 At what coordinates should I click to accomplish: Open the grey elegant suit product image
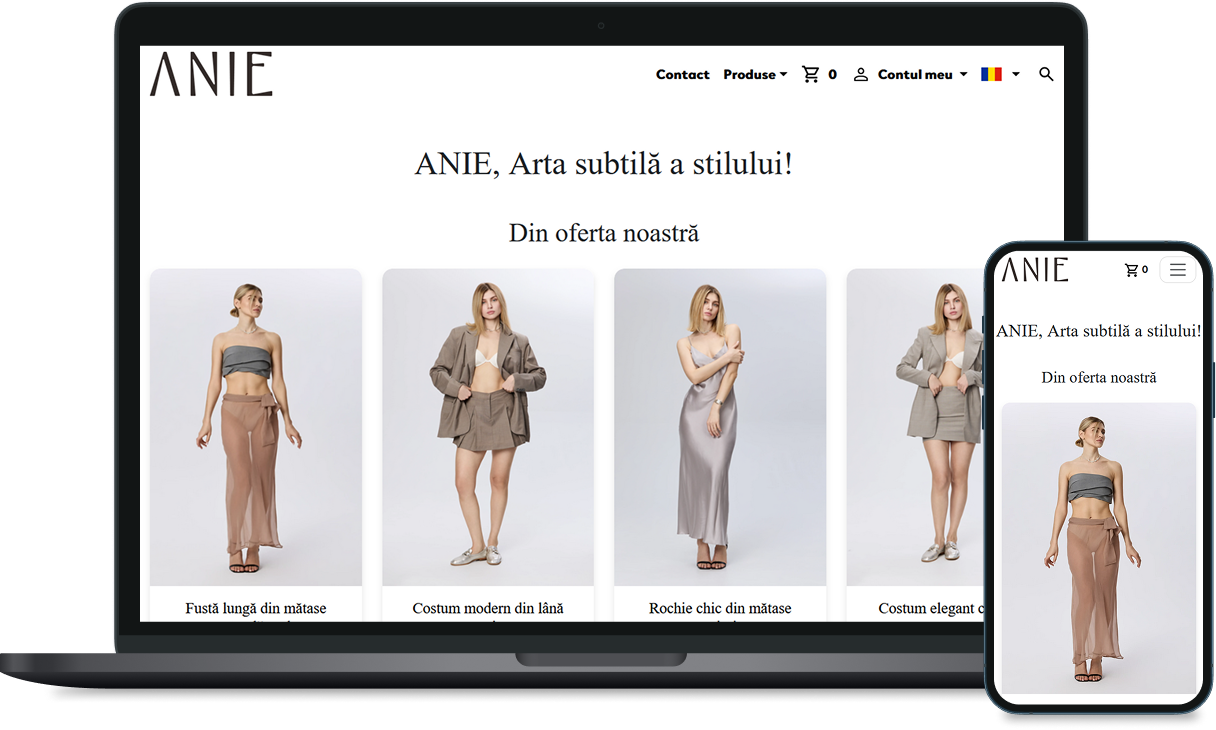click(915, 427)
